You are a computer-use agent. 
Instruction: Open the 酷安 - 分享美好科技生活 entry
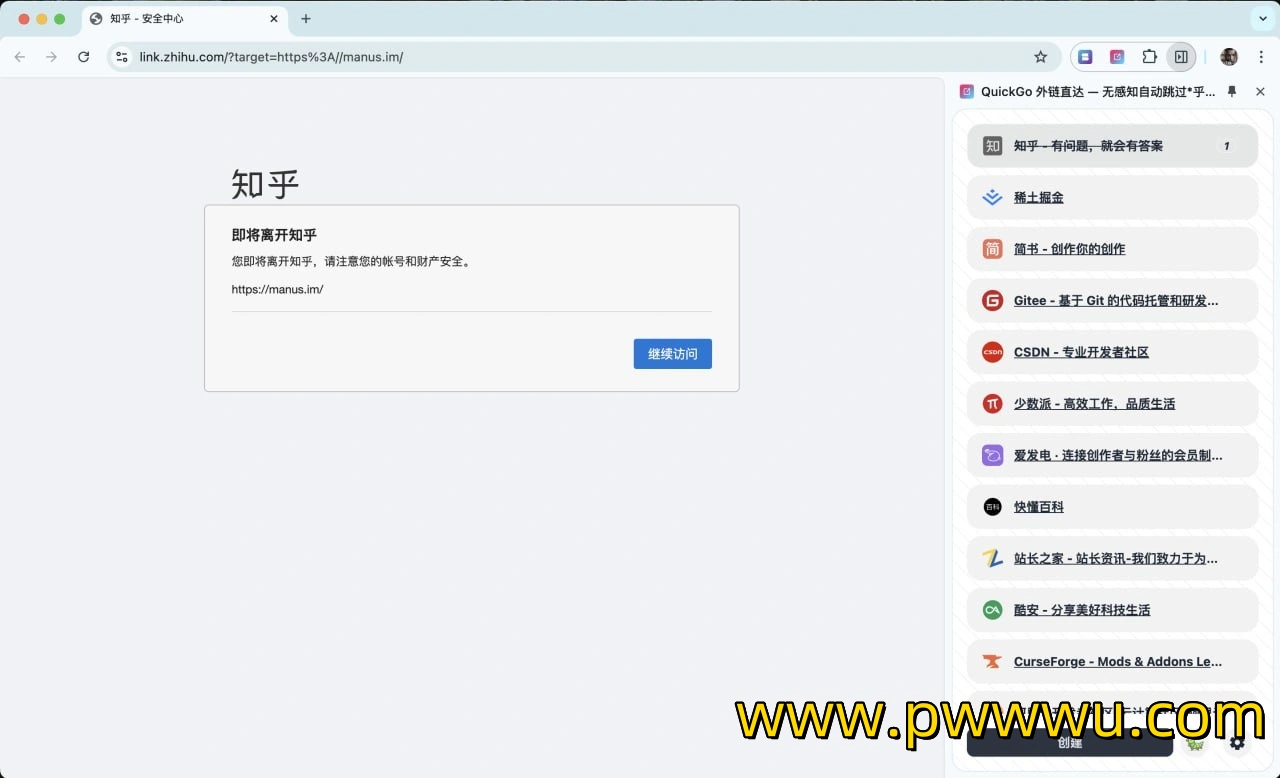(x=1112, y=610)
